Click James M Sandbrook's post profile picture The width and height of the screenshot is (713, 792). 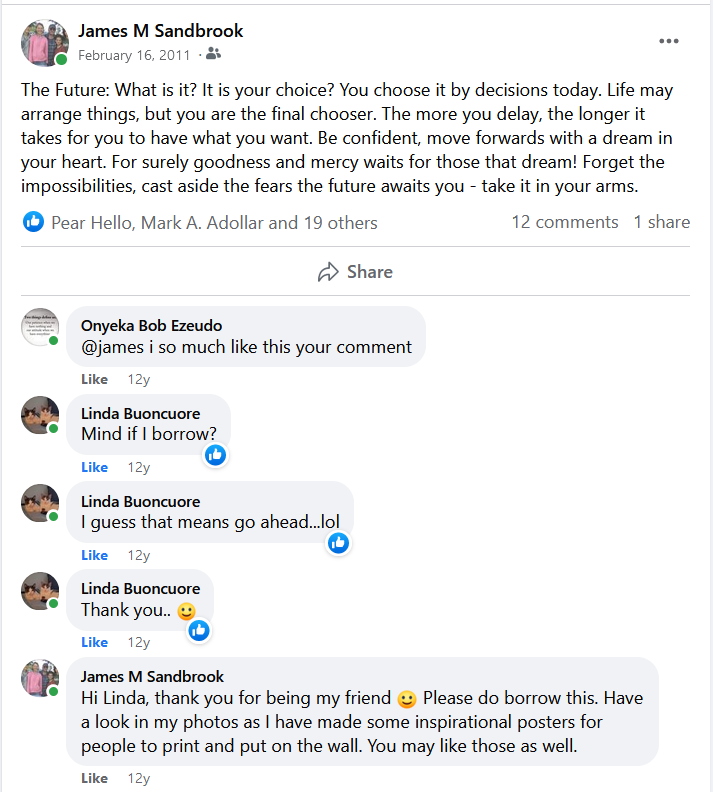(x=44, y=42)
